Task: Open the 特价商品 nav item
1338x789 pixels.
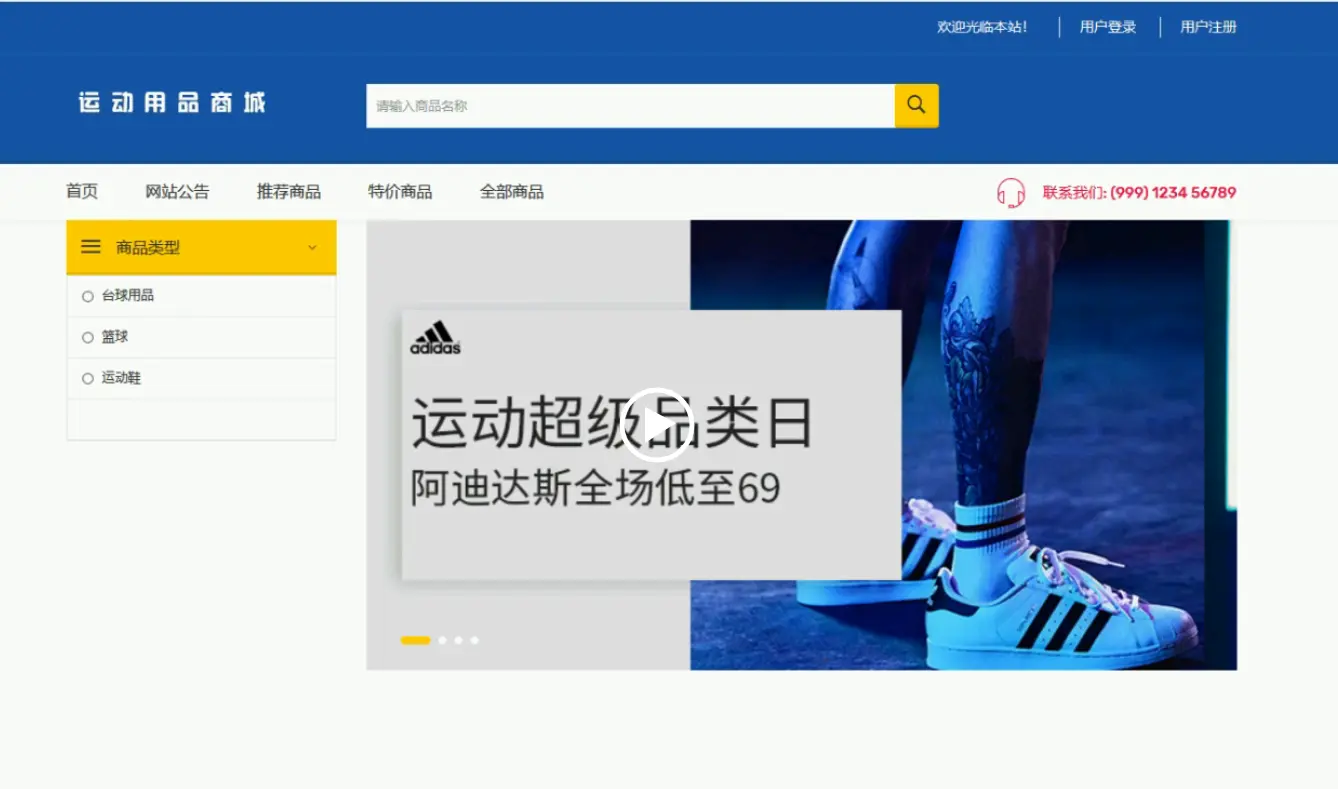Action: pyautogui.click(x=400, y=191)
